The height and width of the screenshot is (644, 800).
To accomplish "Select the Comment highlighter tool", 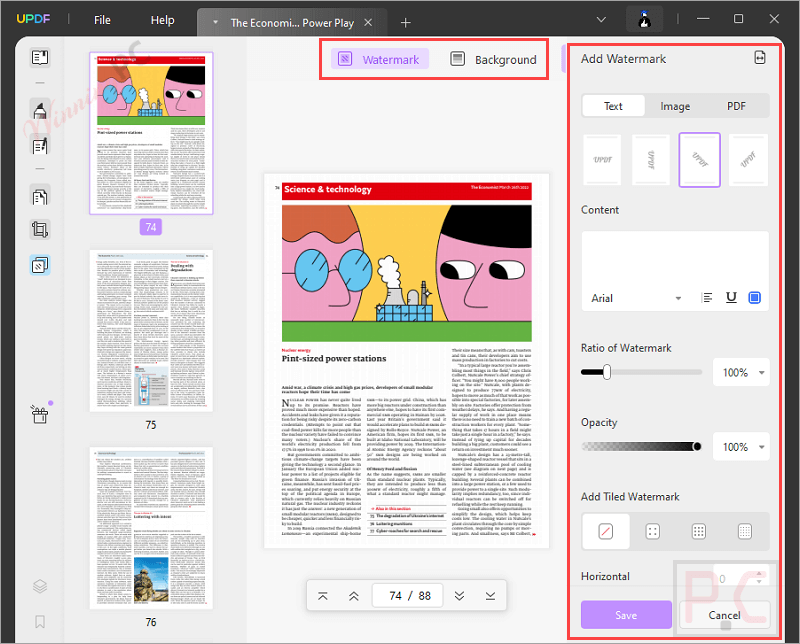I will point(40,109).
